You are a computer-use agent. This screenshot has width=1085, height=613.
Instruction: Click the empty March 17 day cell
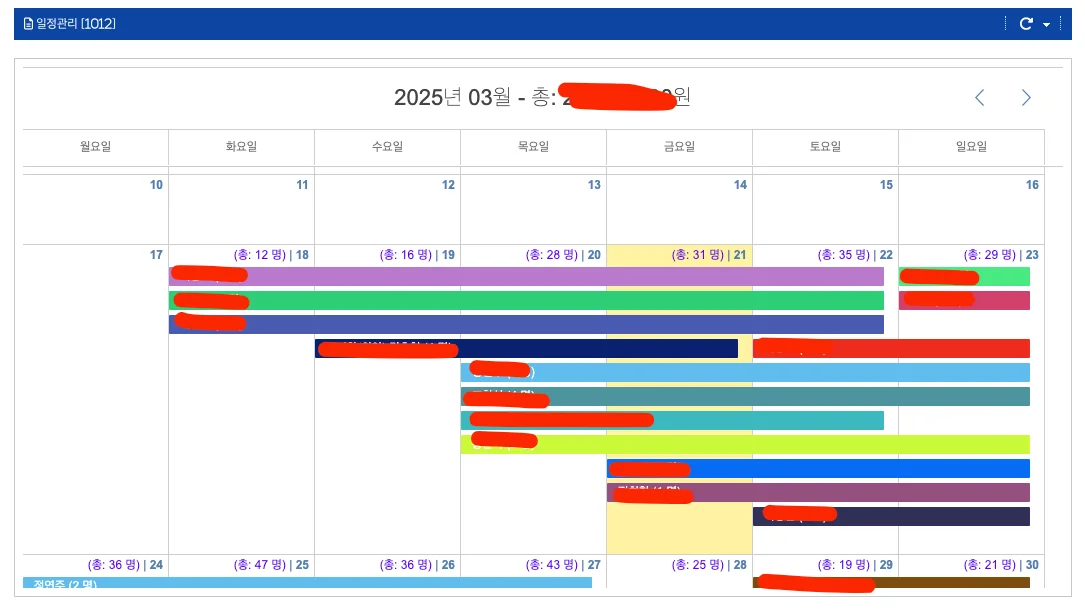[95, 400]
